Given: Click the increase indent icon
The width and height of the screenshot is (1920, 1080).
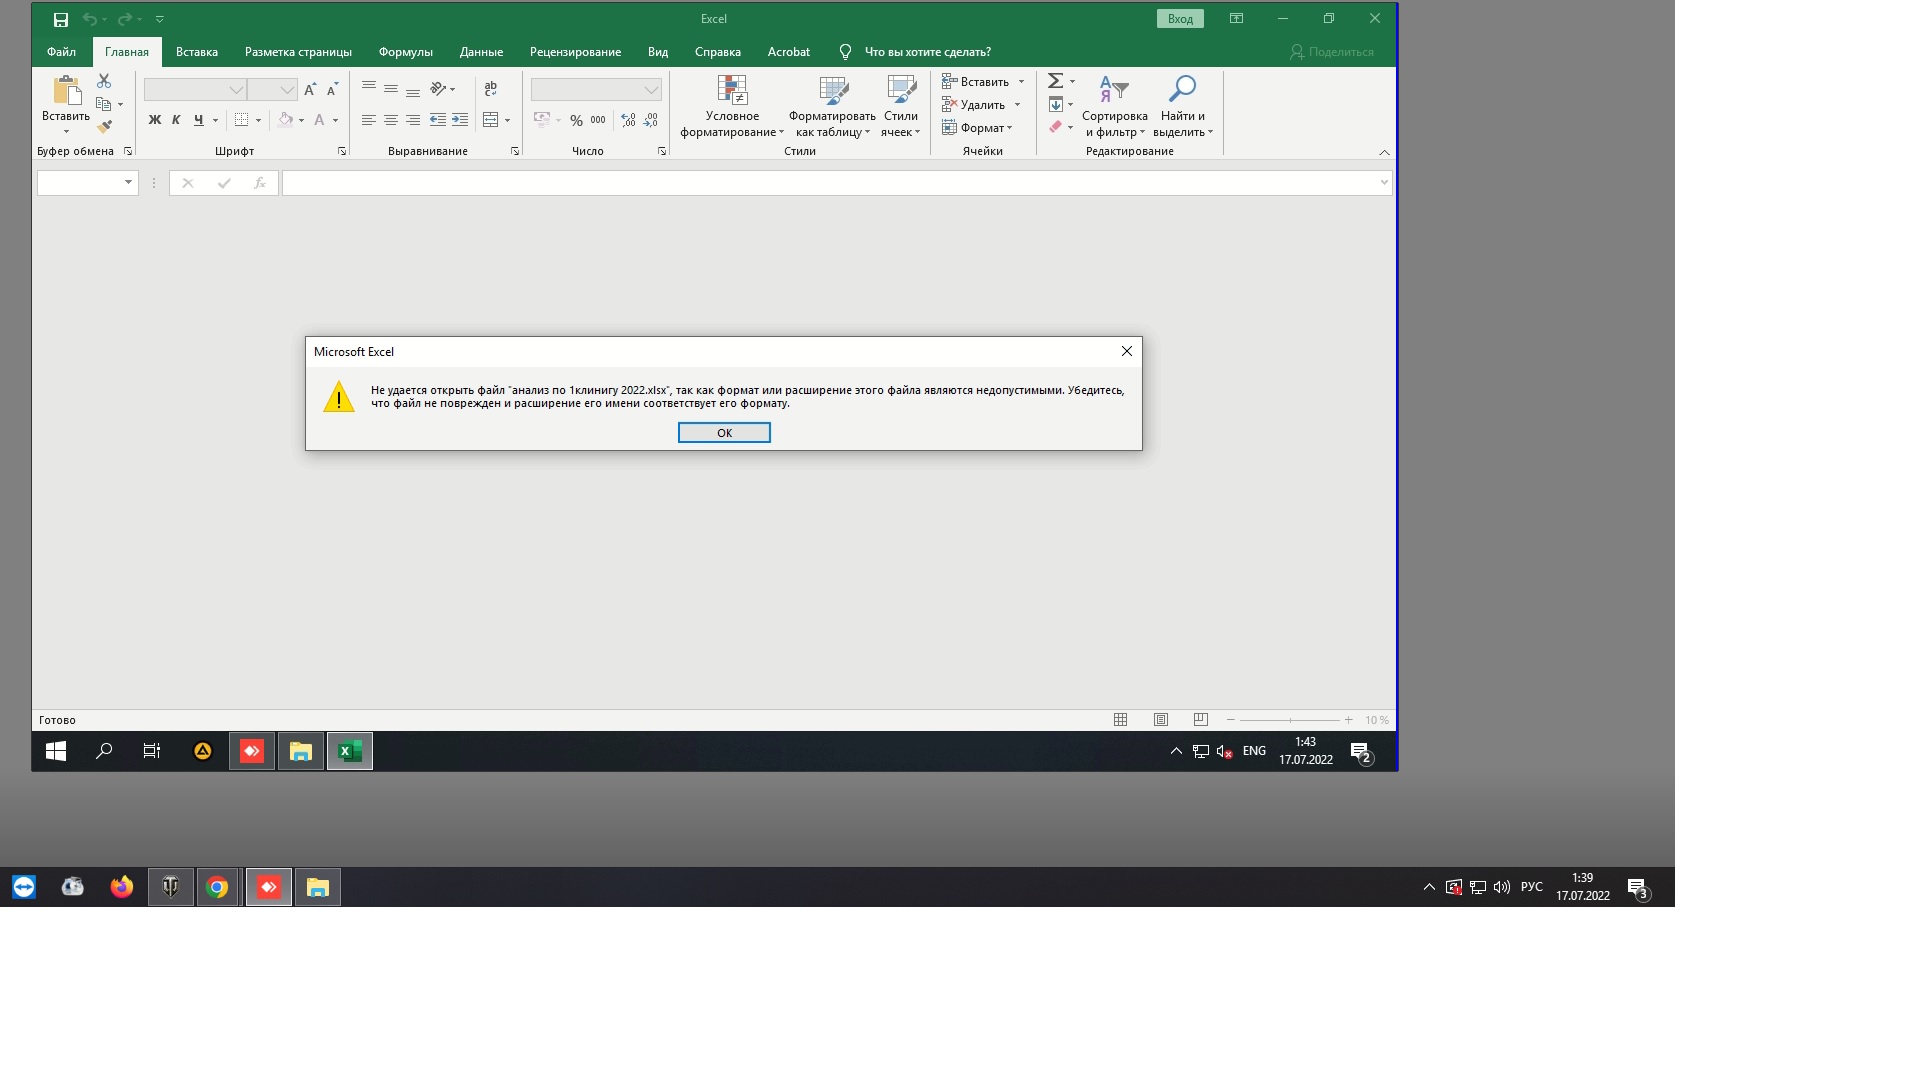Looking at the screenshot, I should point(460,120).
